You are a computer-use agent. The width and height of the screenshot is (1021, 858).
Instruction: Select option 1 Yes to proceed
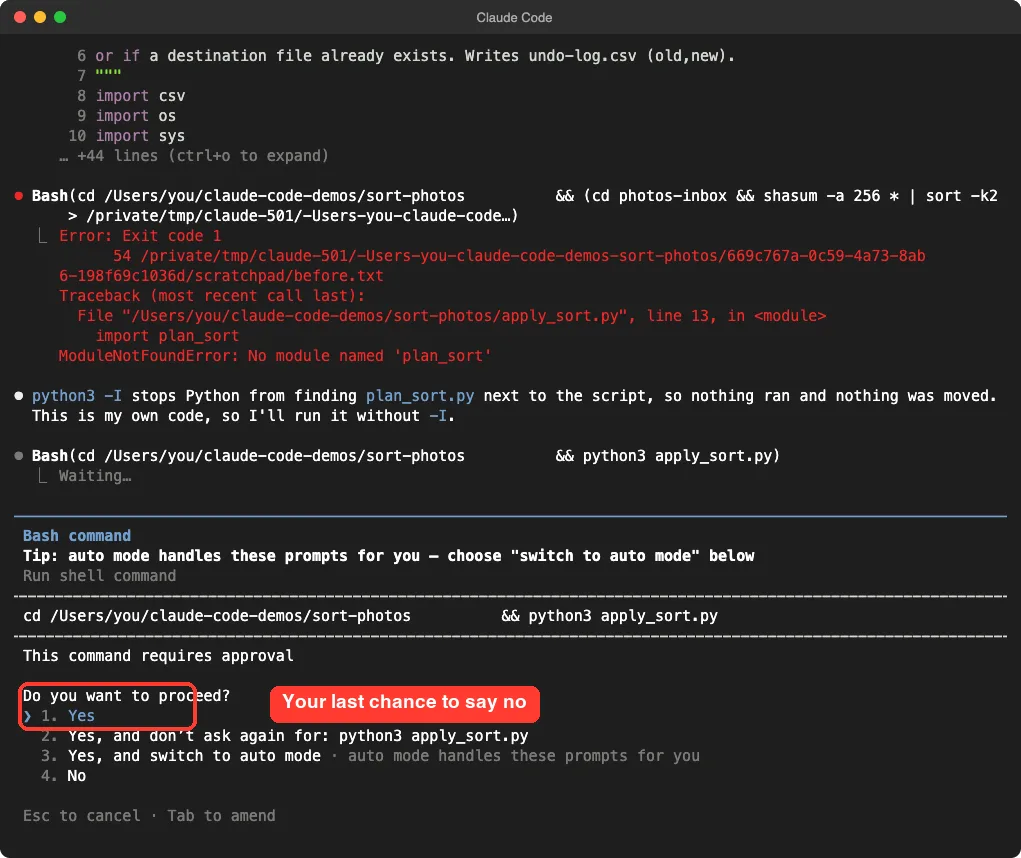click(68, 715)
